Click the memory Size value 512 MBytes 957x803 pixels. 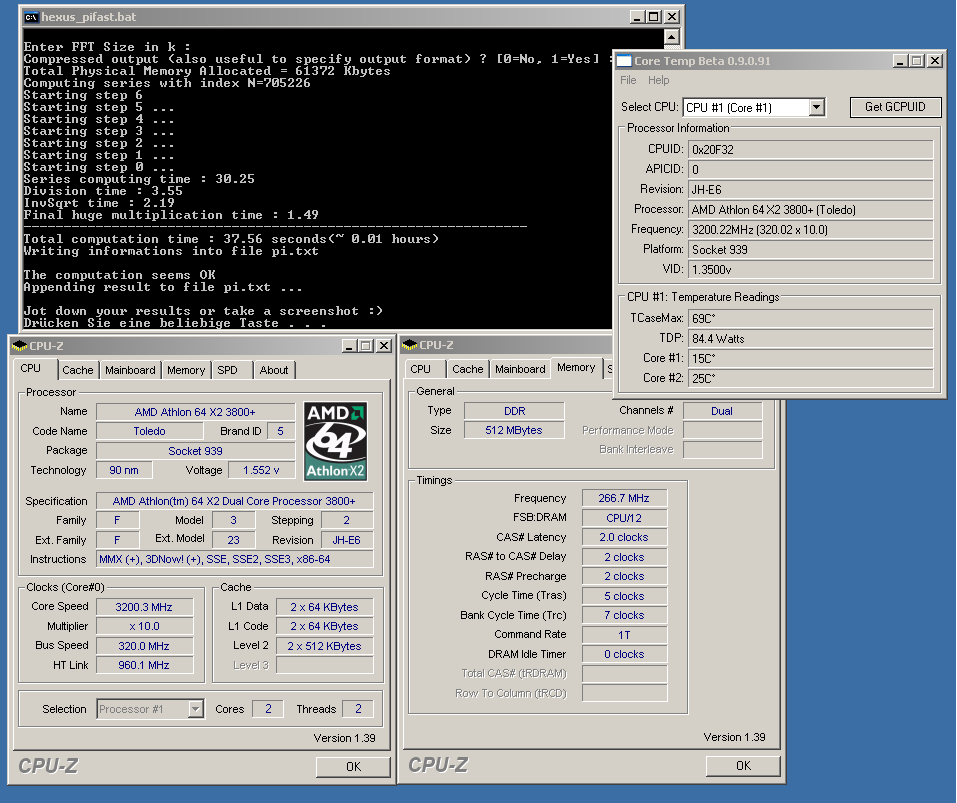[515, 430]
